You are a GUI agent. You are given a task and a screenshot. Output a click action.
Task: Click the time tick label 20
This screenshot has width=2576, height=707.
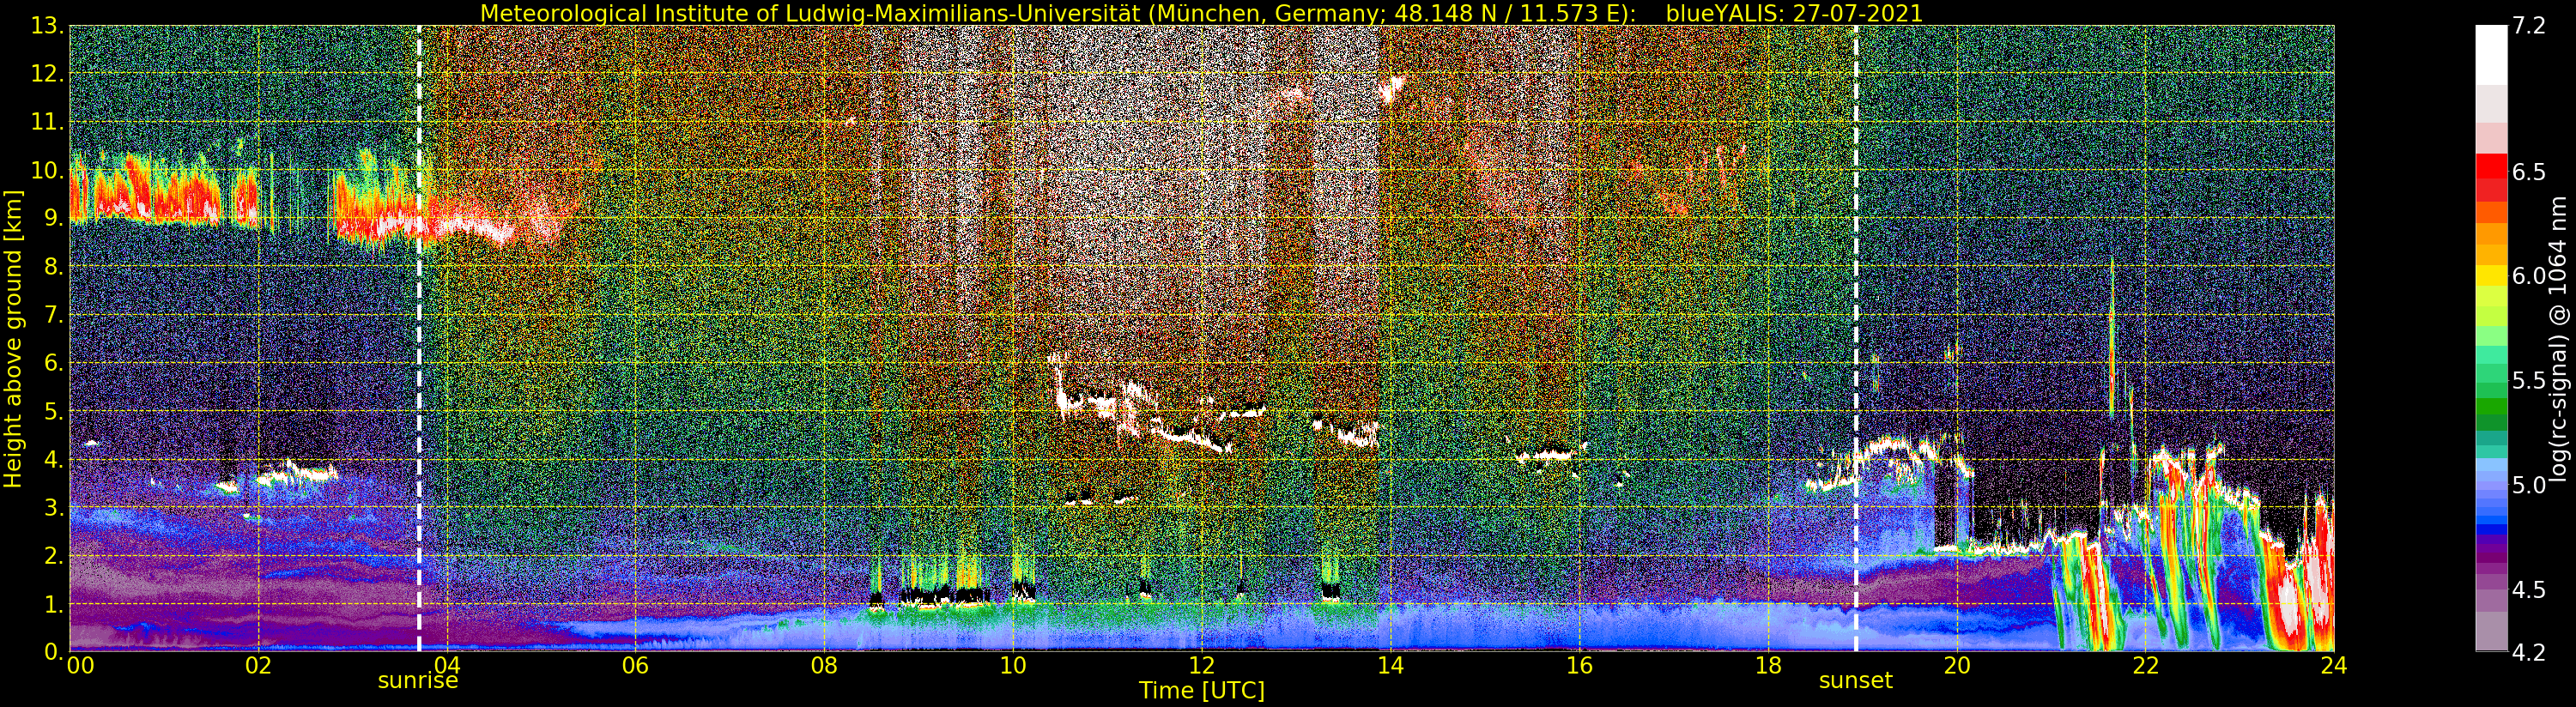tap(1956, 666)
